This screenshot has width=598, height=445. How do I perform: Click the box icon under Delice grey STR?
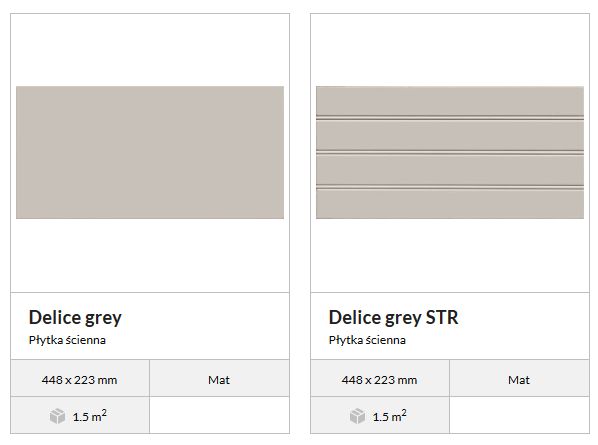pyautogui.click(x=357, y=416)
